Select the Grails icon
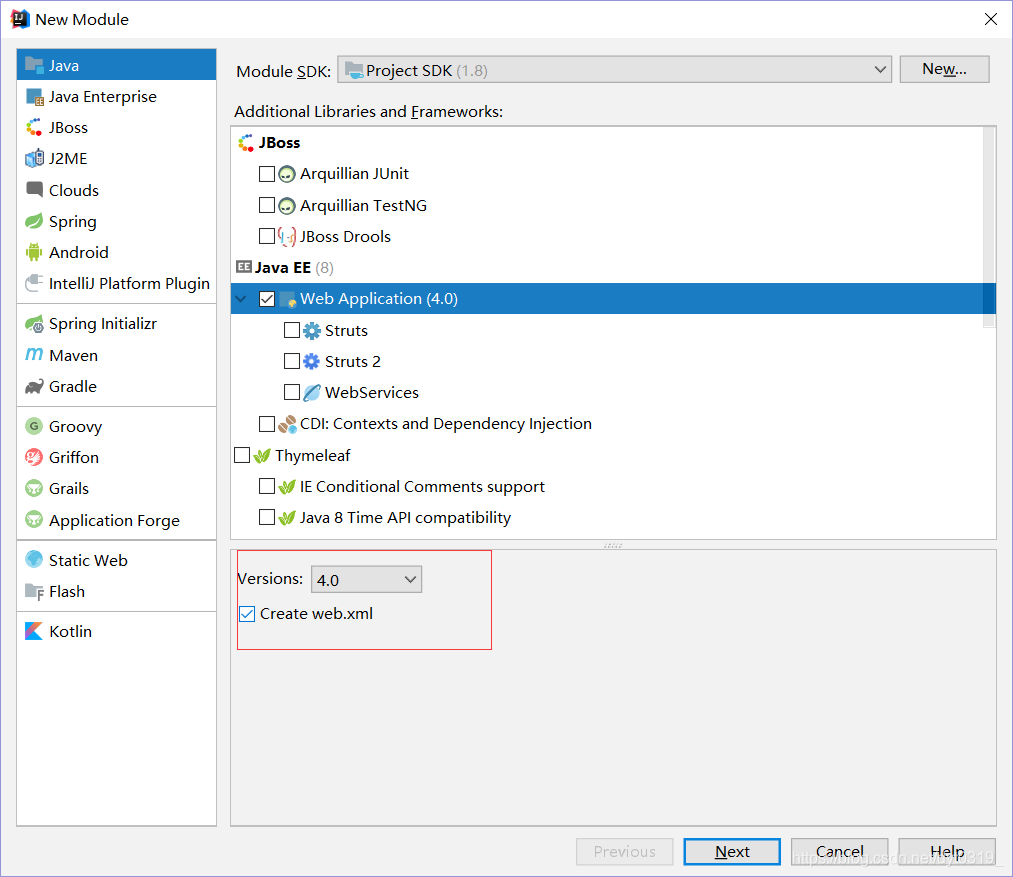 point(34,488)
